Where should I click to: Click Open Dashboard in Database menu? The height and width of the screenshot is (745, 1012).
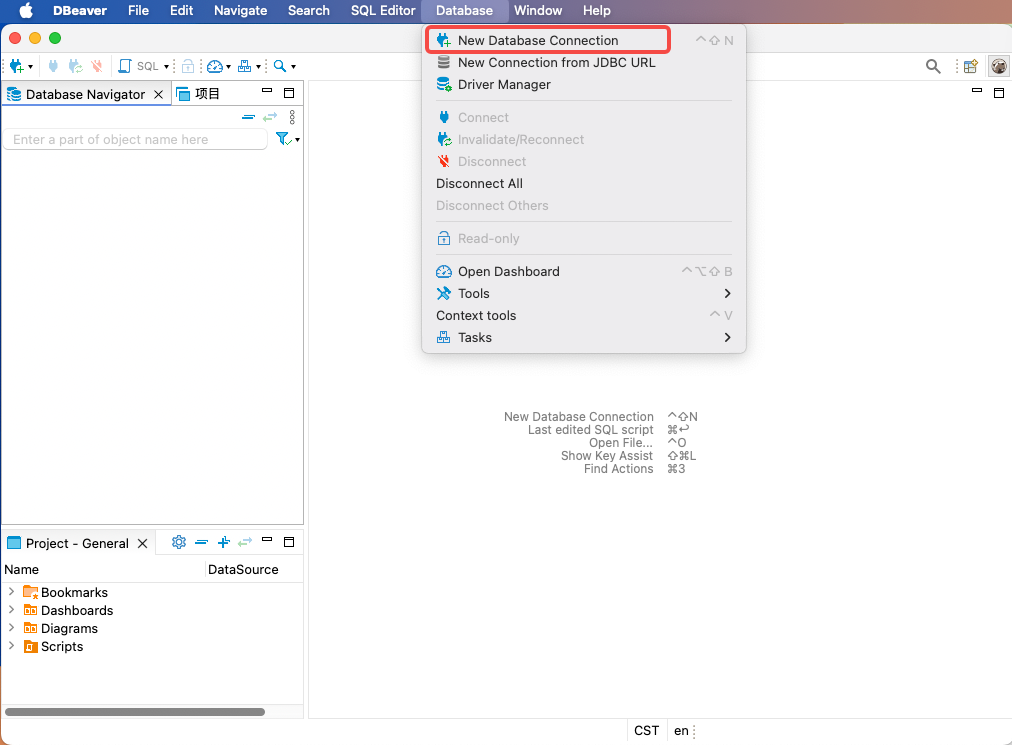click(508, 271)
